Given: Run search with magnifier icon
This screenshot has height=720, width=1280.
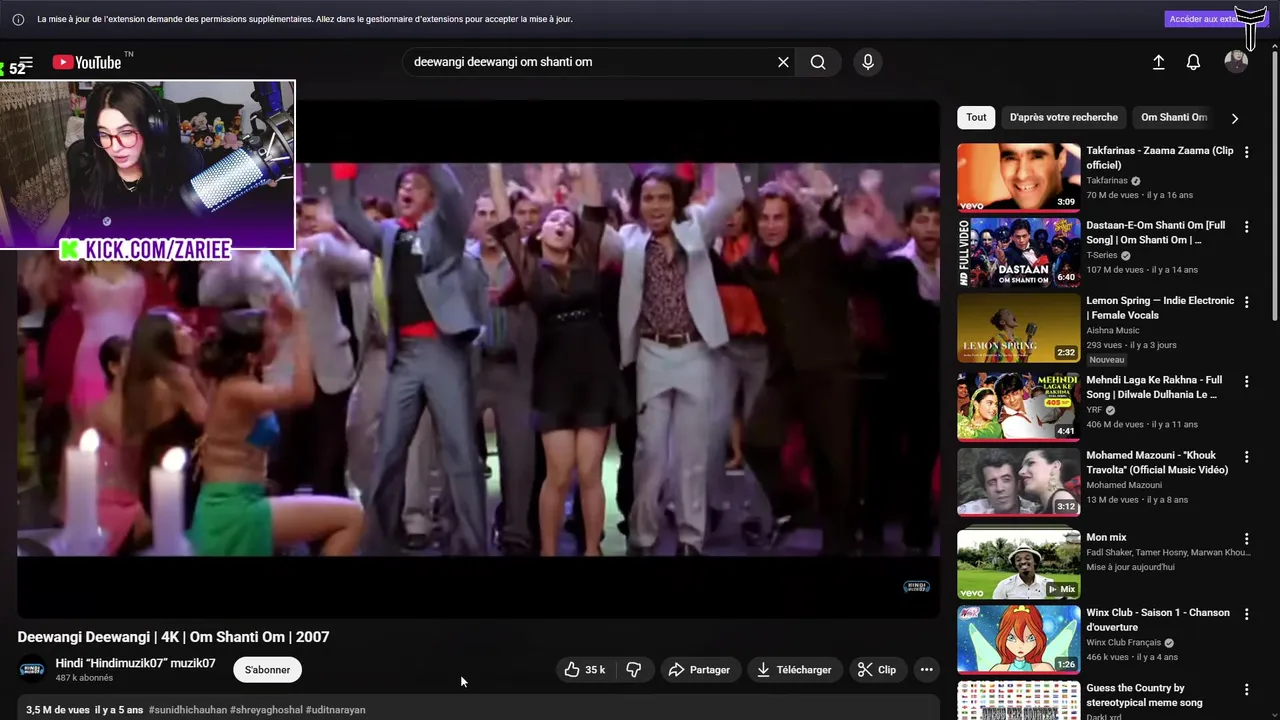Looking at the screenshot, I should coord(818,62).
